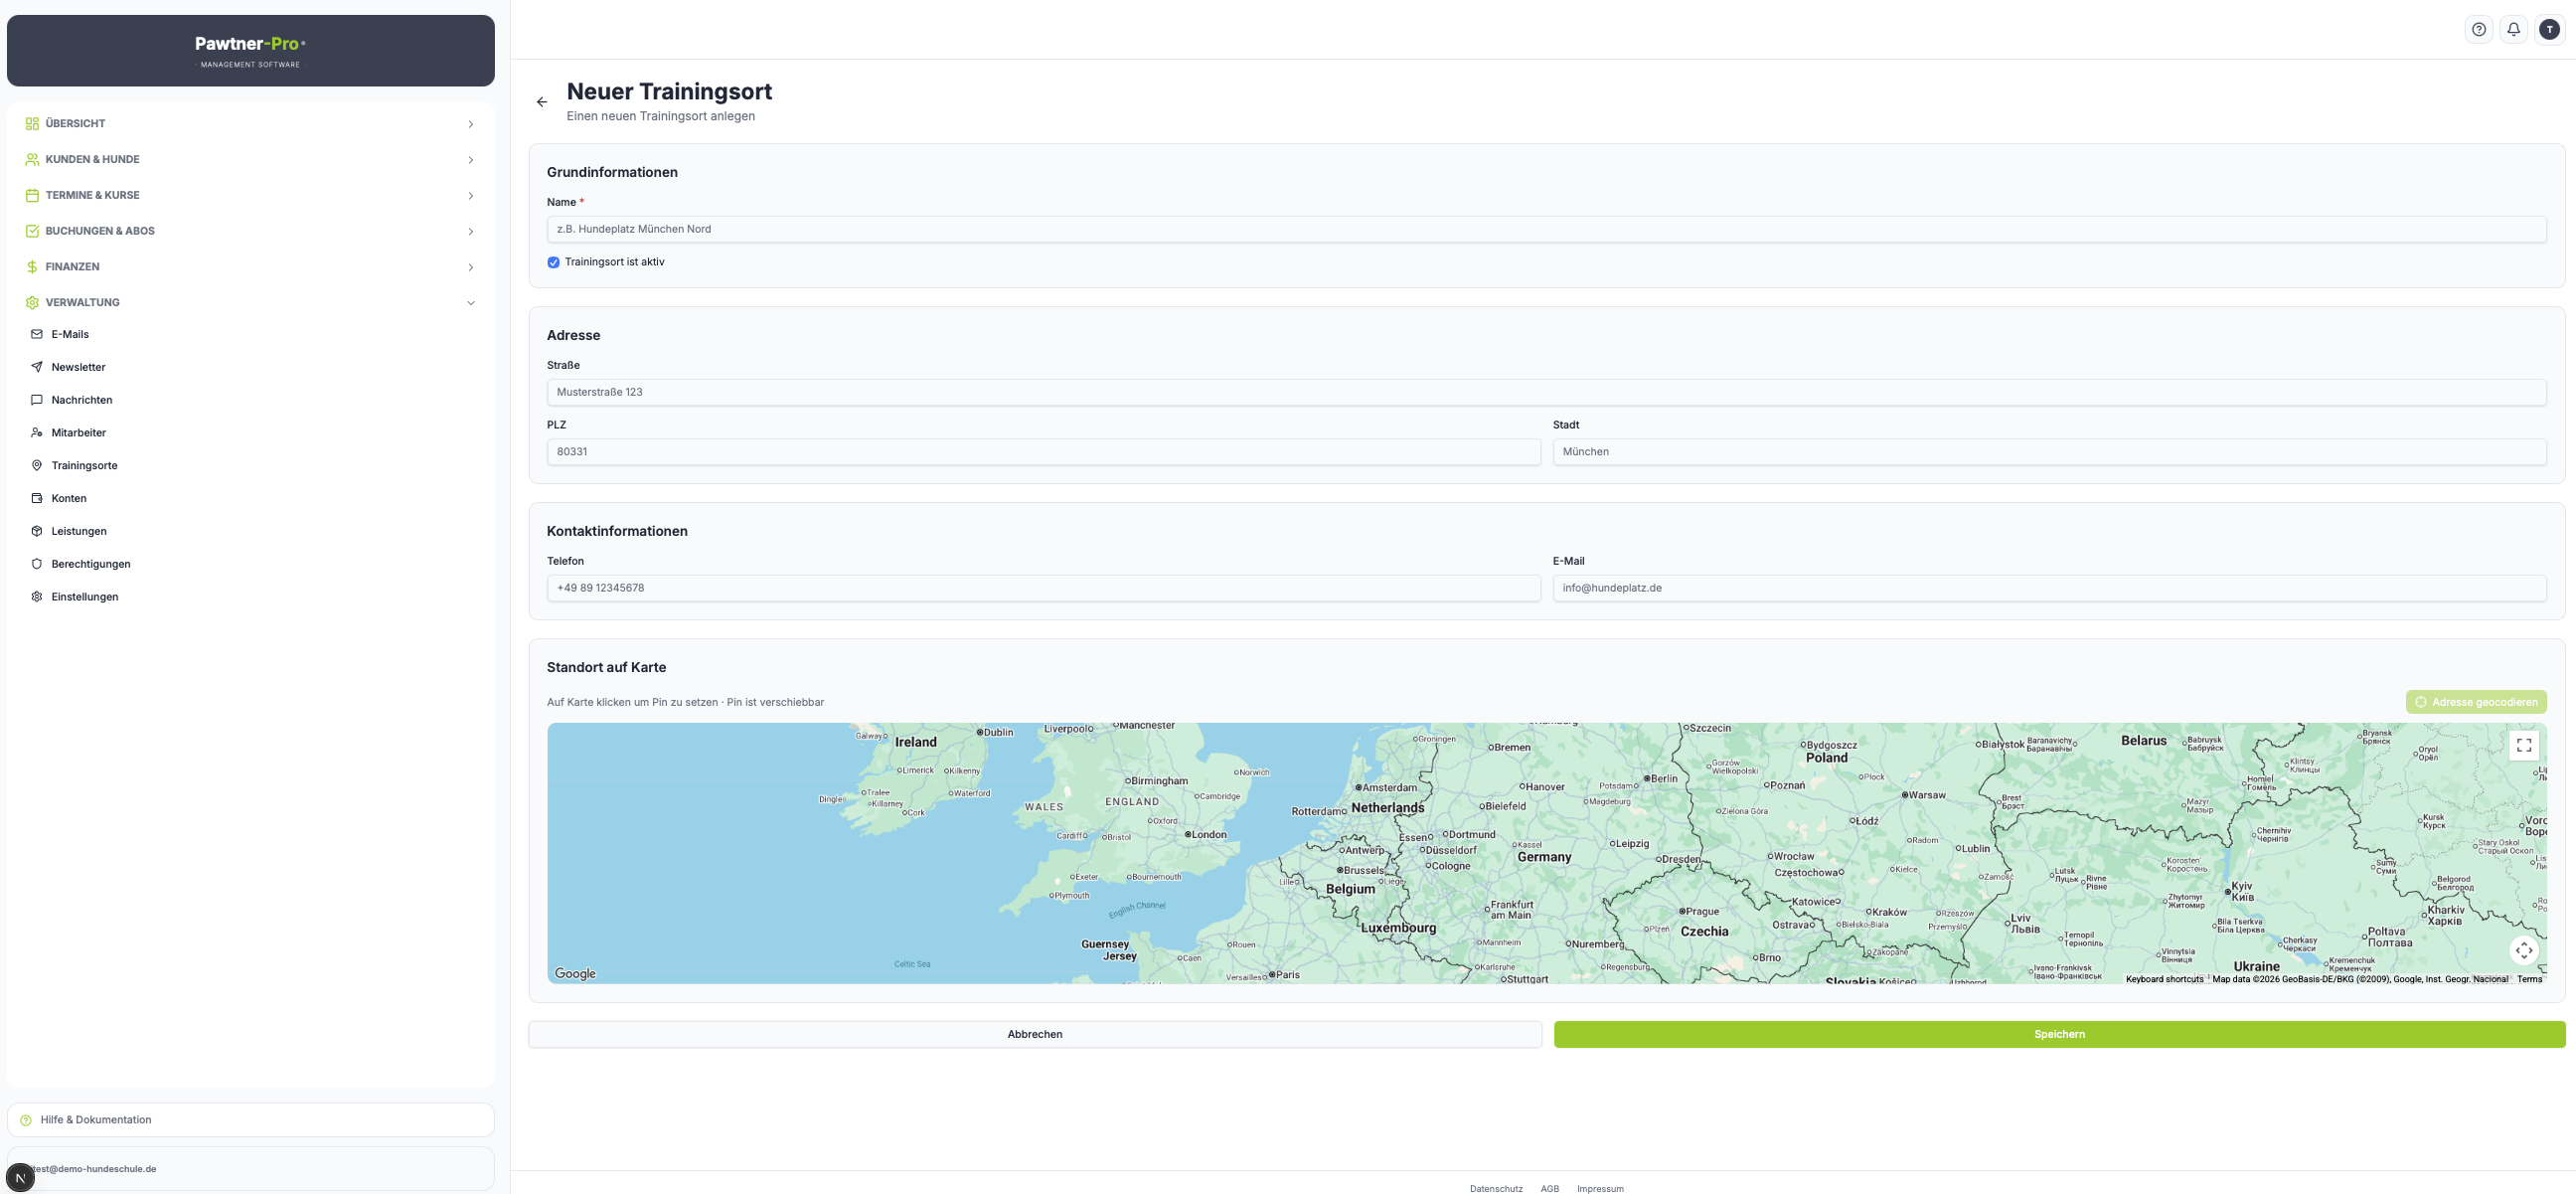This screenshot has width=2576, height=1194.
Task: Click the map Terms link
Action: tap(2529, 979)
